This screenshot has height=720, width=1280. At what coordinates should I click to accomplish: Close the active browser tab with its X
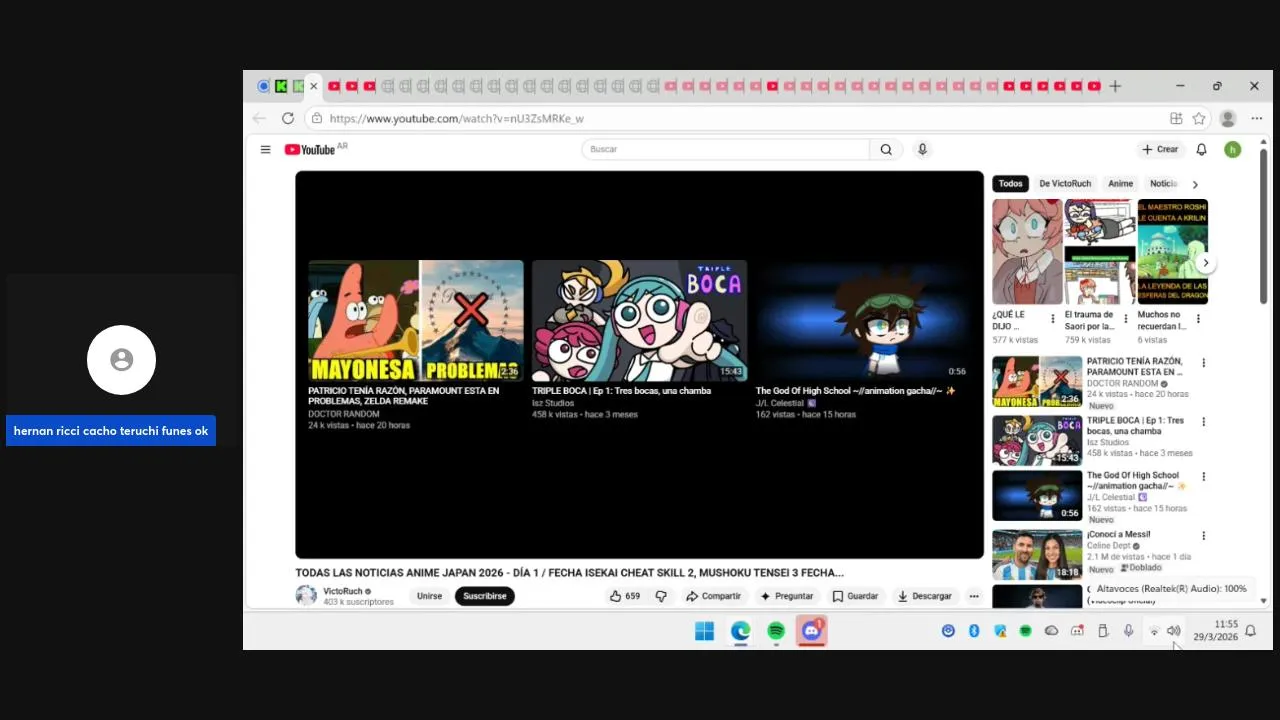point(313,86)
